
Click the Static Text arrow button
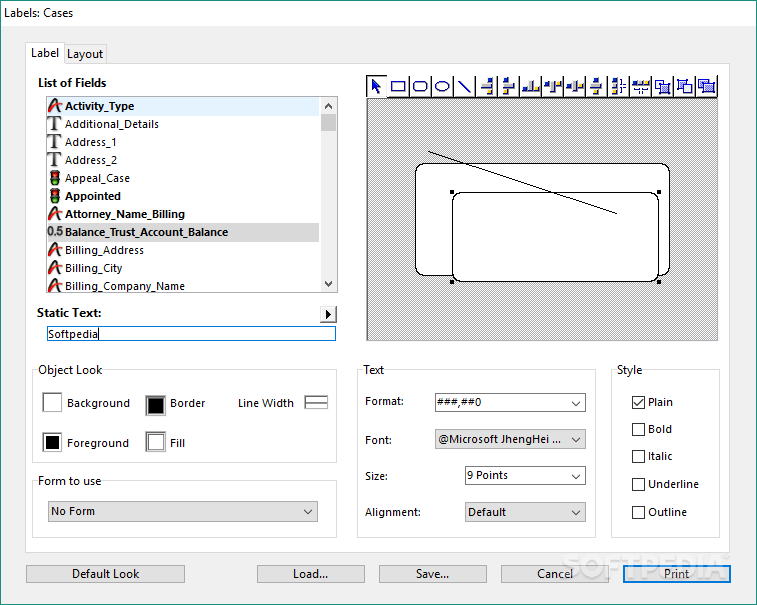pyautogui.click(x=328, y=314)
